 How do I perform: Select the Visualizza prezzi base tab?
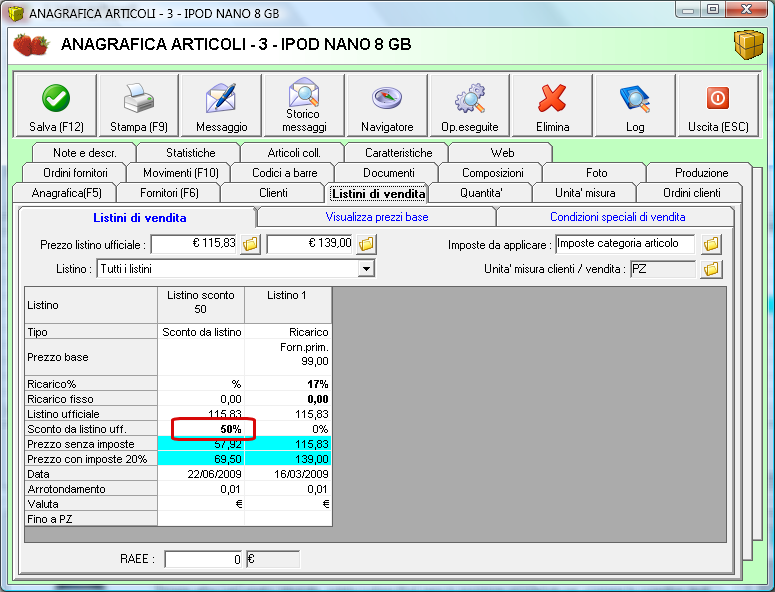(x=376, y=217)
